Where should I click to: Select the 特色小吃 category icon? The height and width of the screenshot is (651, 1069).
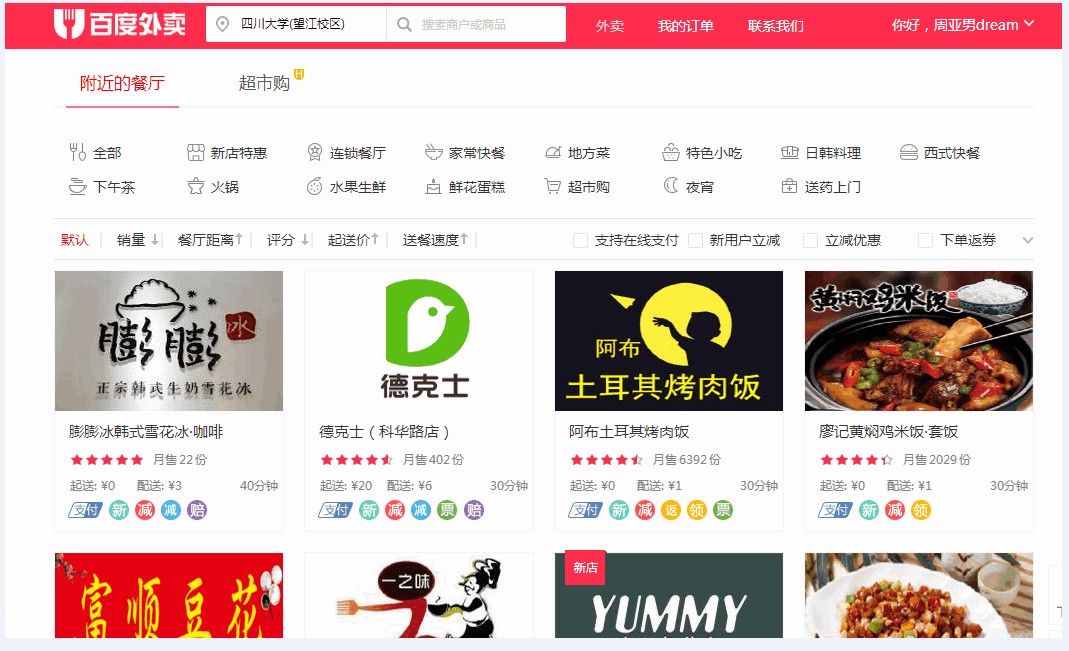pos(671,152)
